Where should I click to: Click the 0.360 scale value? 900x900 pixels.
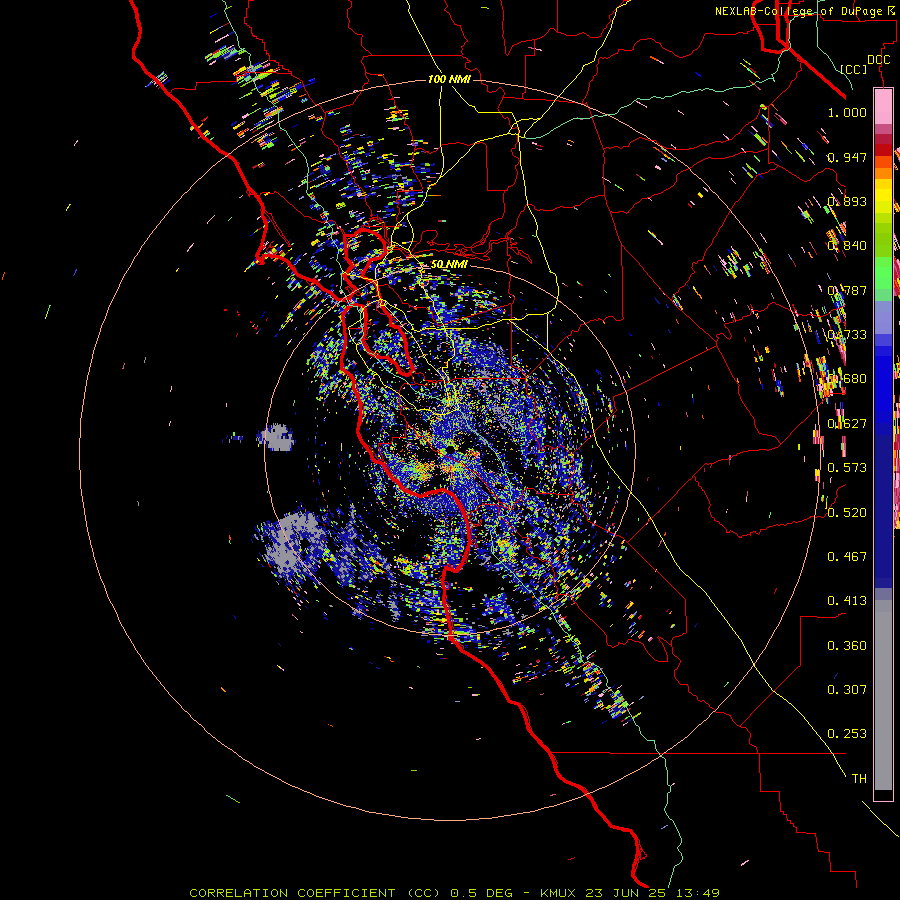point(847,645)
